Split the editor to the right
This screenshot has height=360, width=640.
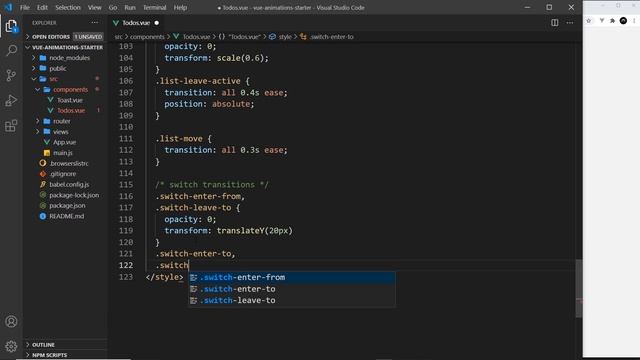(554, 23)
